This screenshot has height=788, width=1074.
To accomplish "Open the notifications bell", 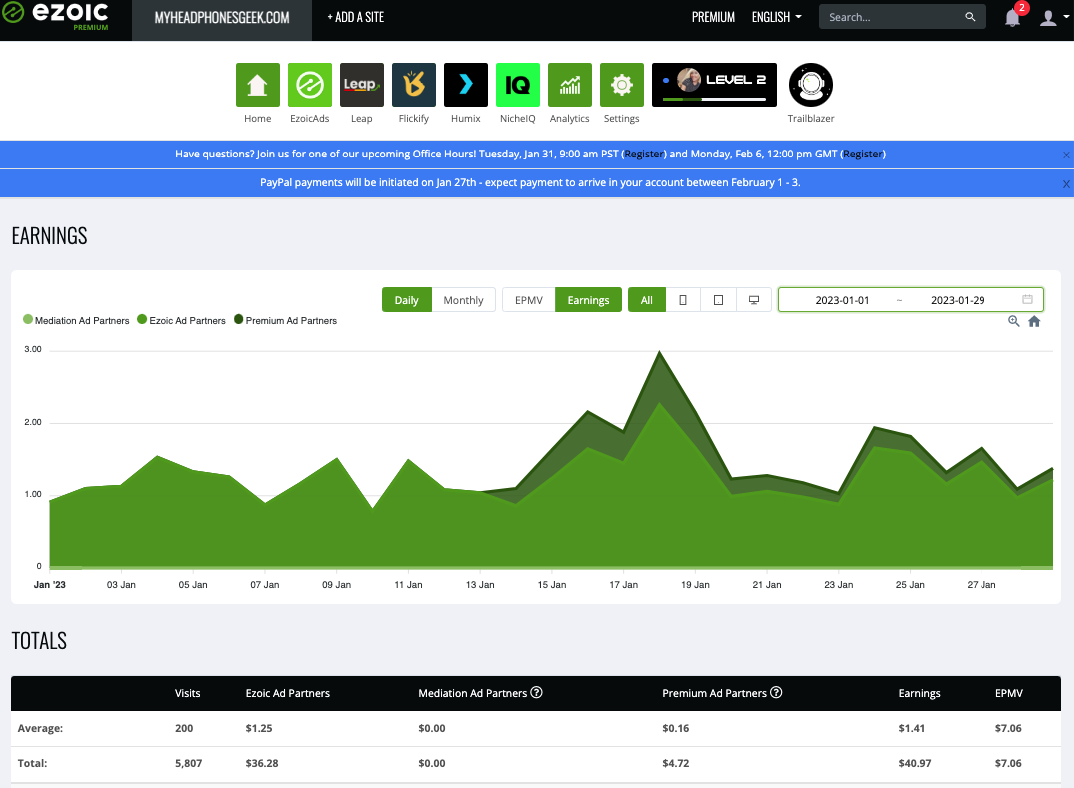I will (1013, 17).
